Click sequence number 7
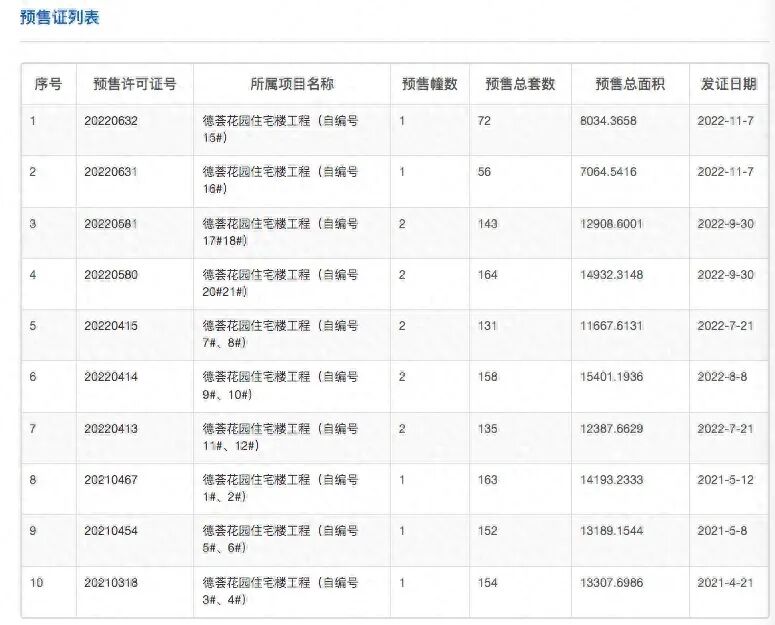Image resolution: width=775 pixels, height=625 pixels. 33,429
